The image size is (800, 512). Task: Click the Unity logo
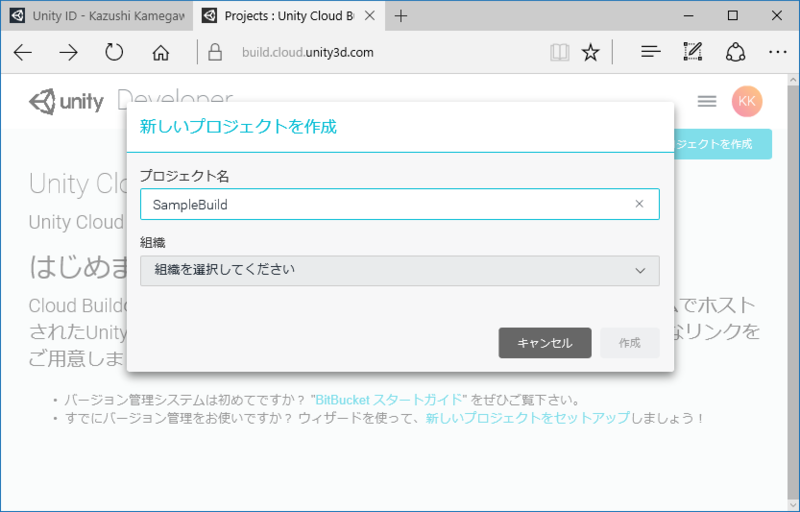pos(66,101)
